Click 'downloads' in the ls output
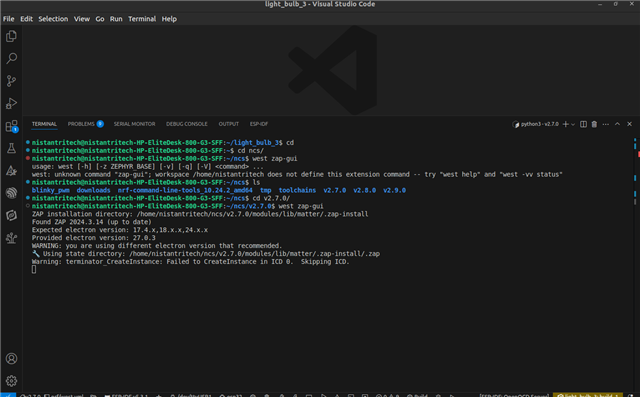This screenshot has height=397, width=640. coord(93,190)
